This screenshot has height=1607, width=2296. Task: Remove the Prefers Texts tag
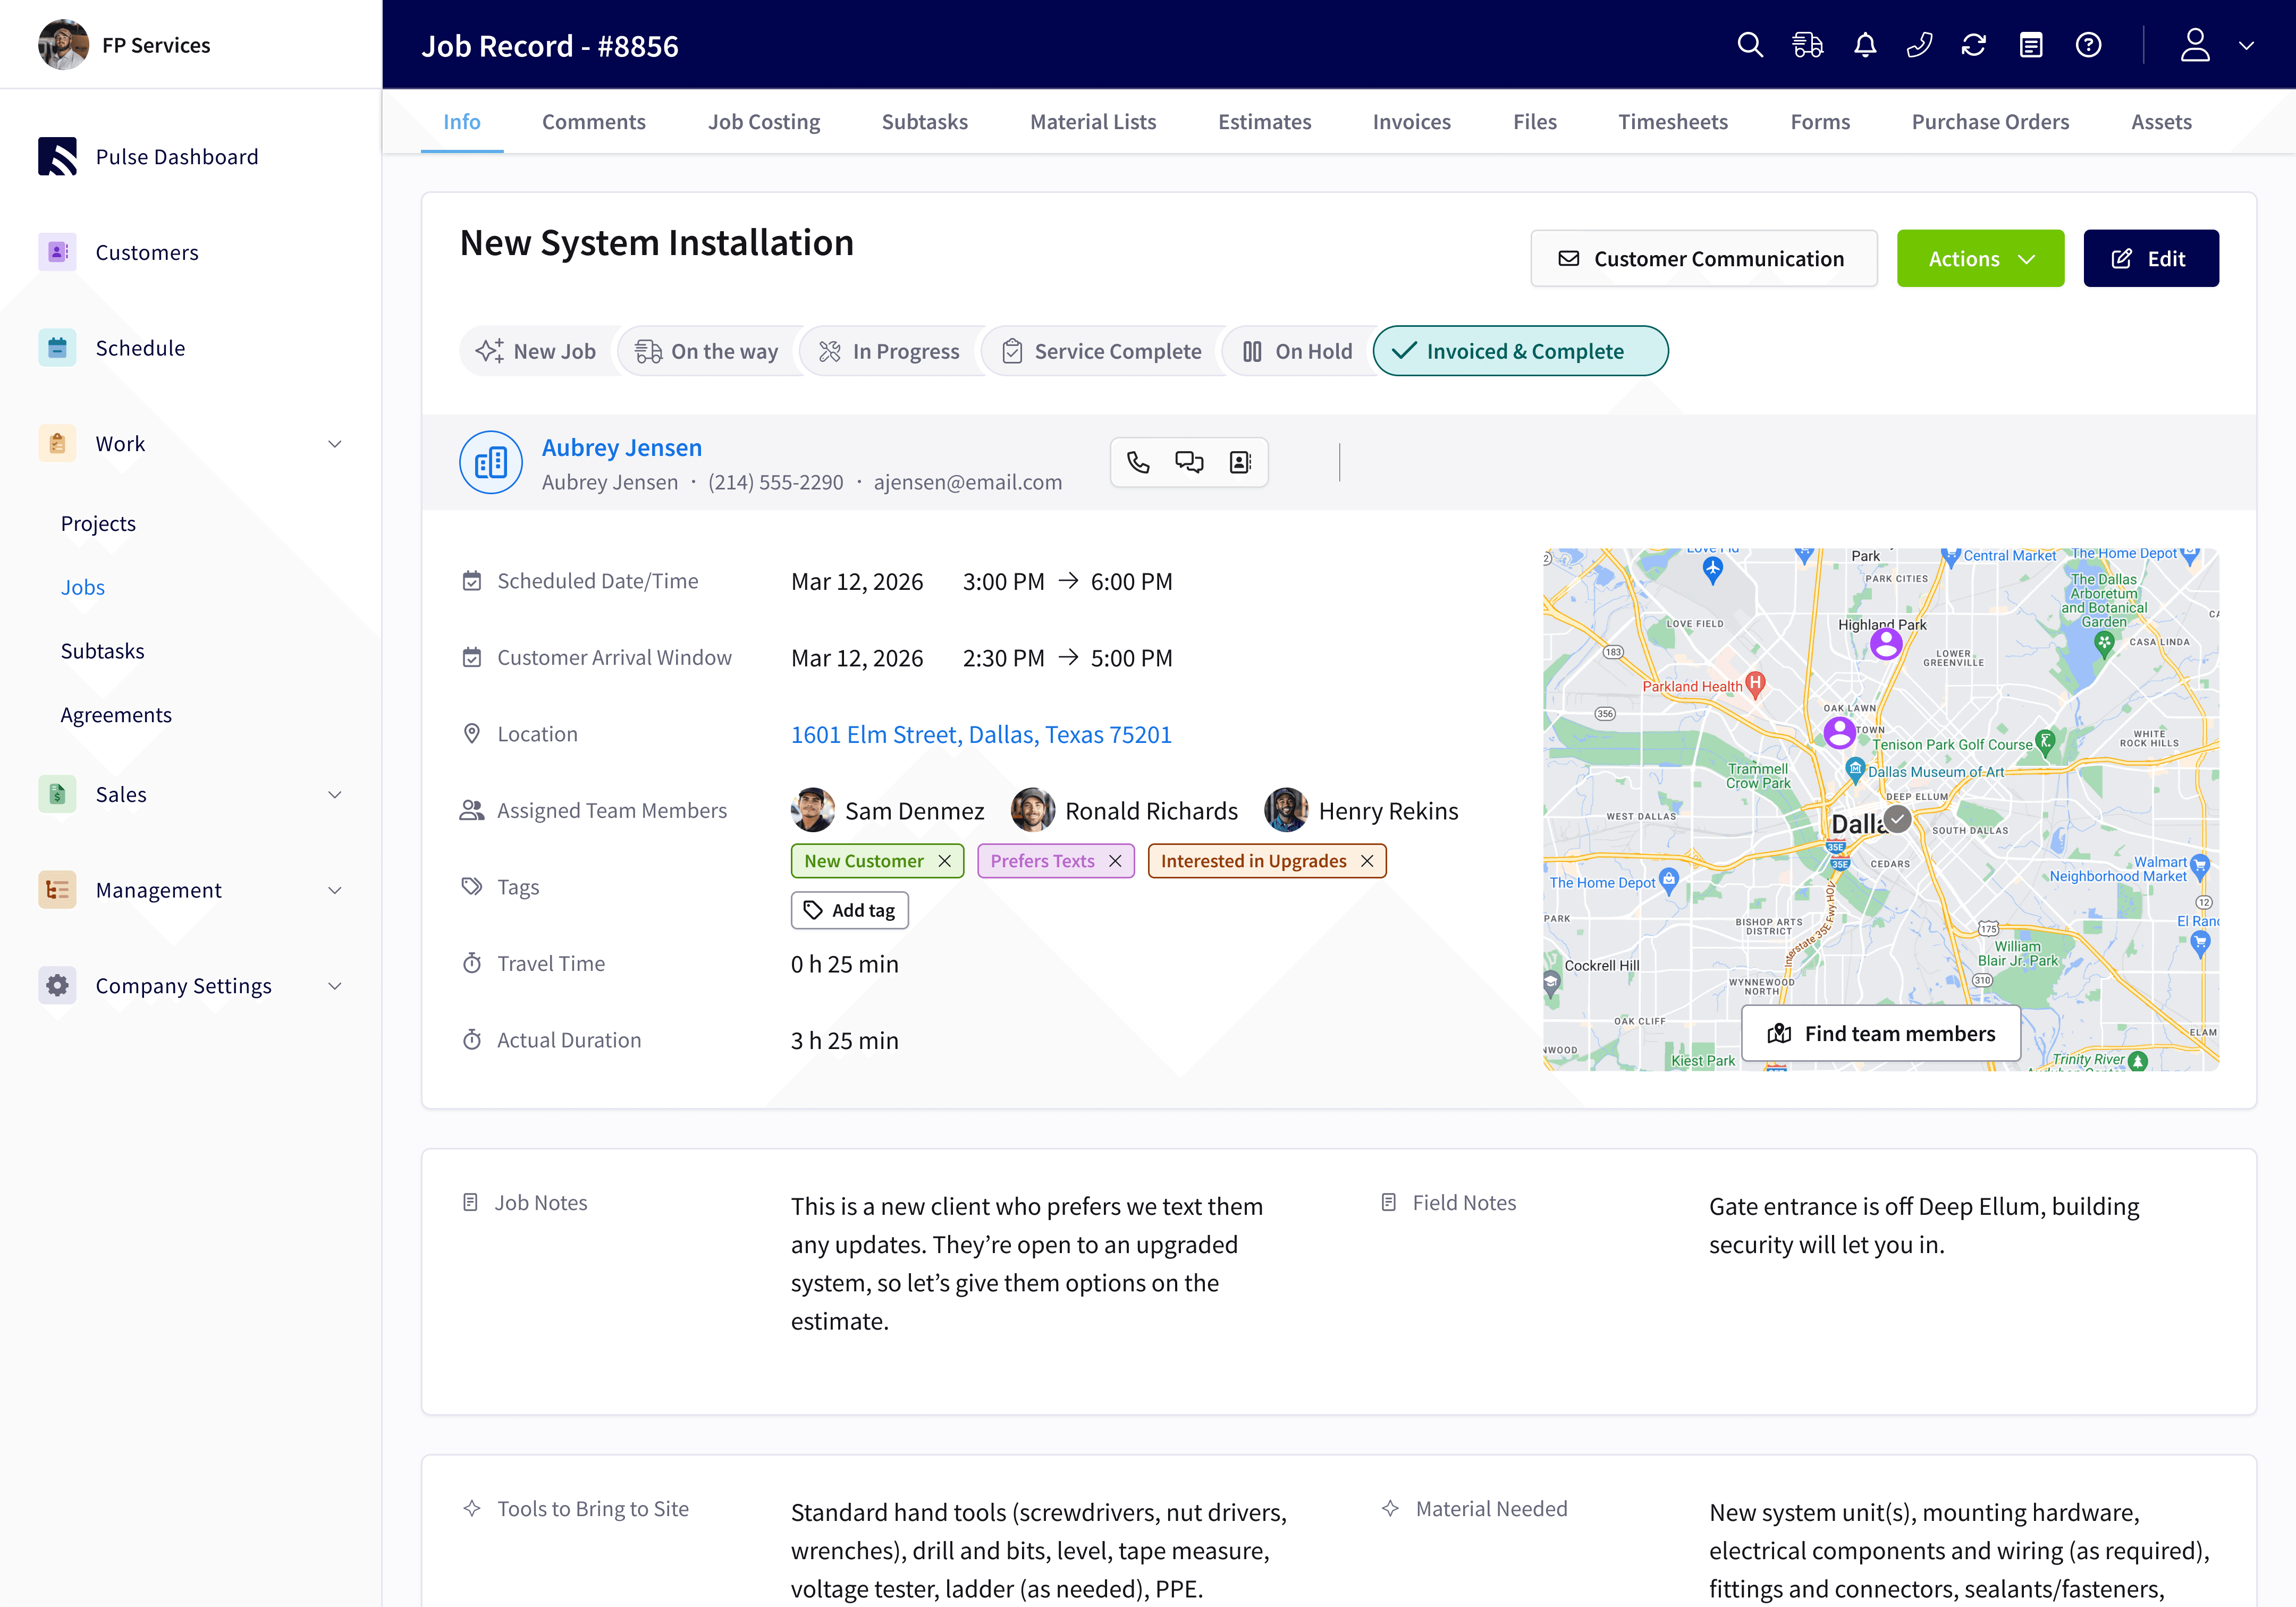(x=1115, y=861)
